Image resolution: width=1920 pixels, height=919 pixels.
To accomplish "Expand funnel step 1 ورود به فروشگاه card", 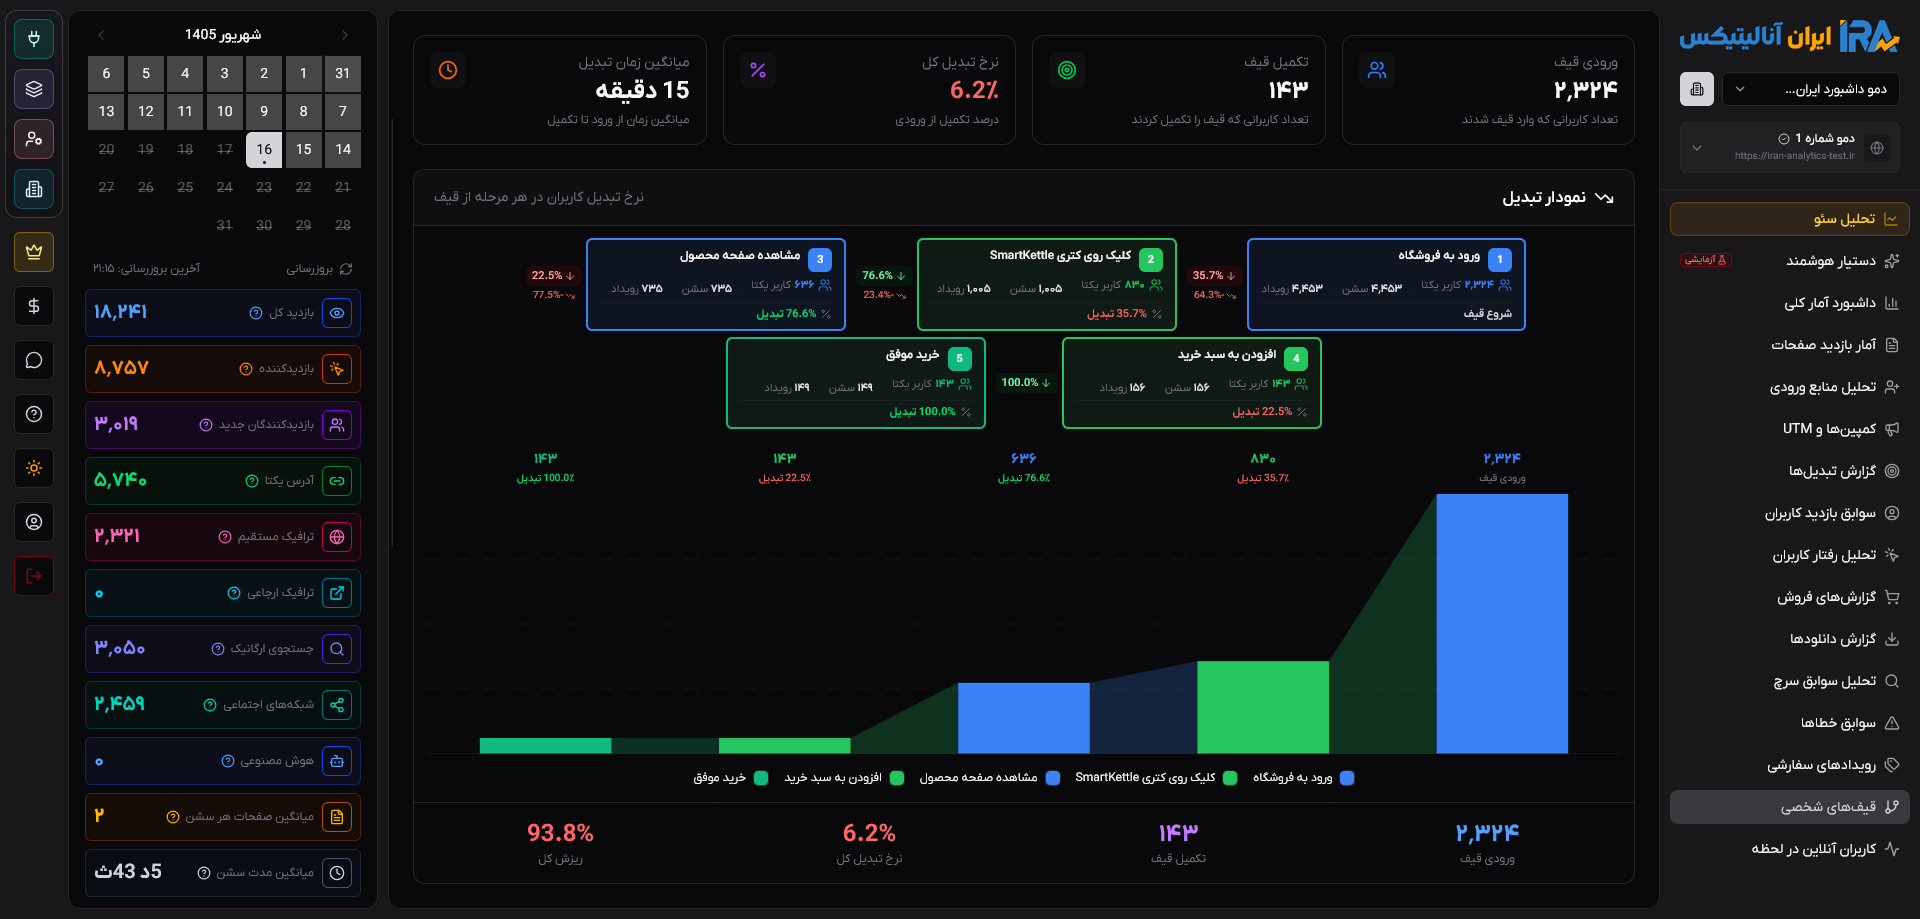I will [x=1386, y=284].
